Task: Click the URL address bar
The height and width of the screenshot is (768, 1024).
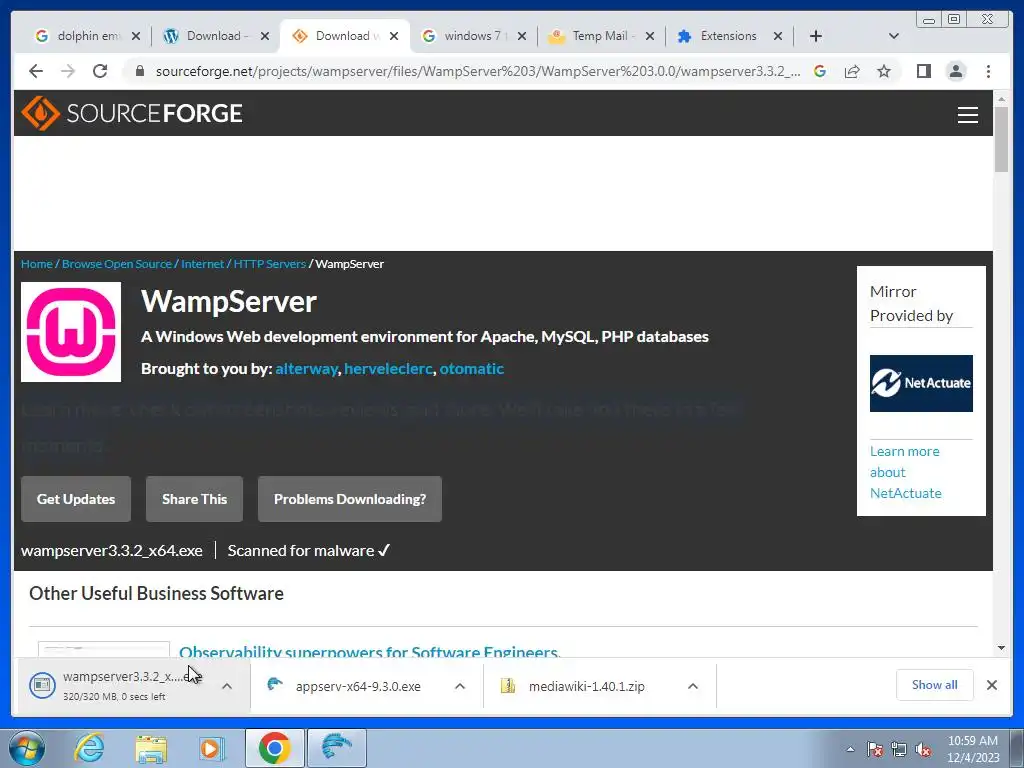Action: (477, 71)
